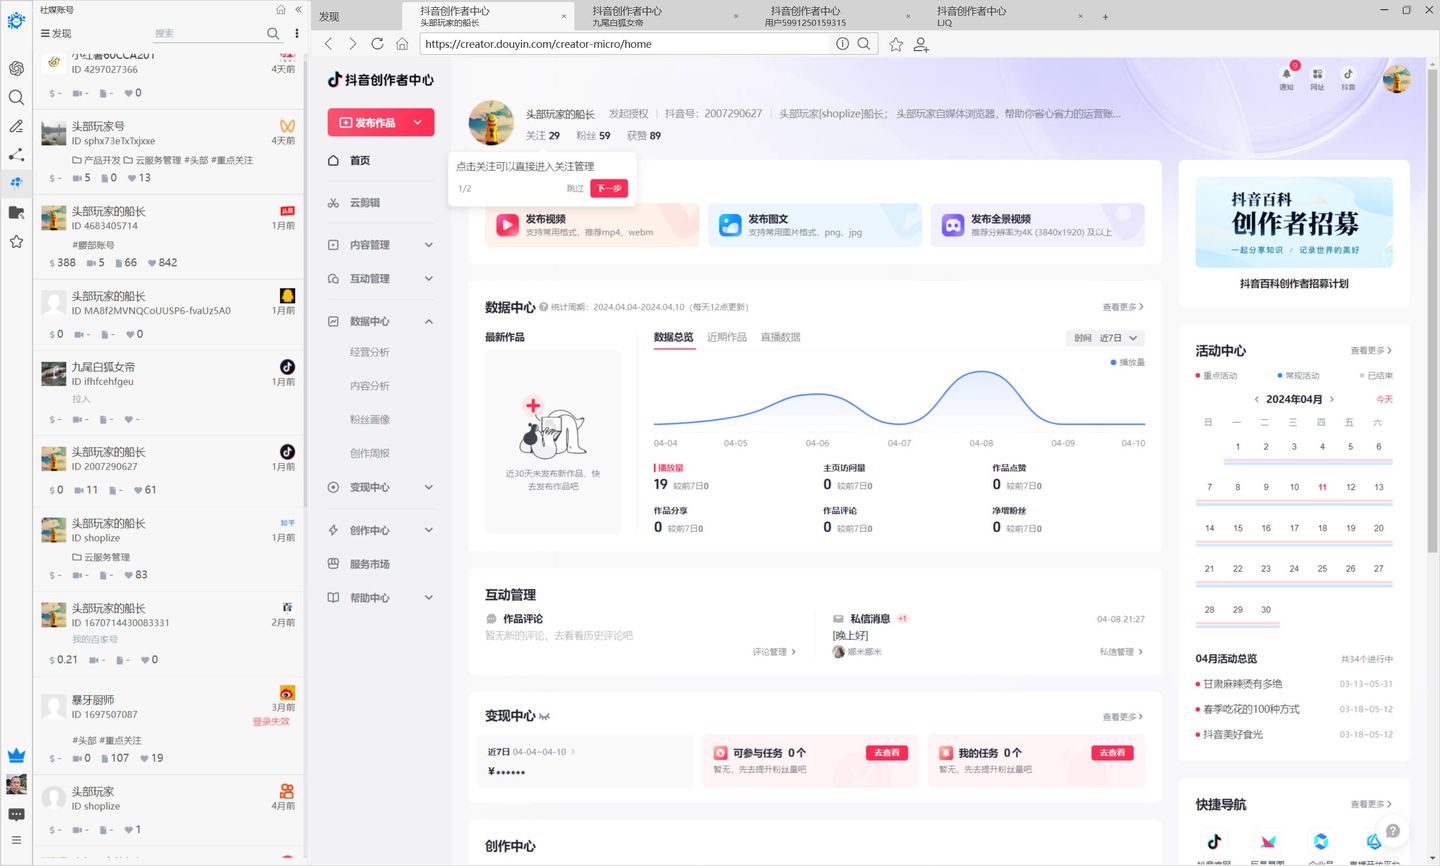Open the three-dot menu in account panel
The height and width of the screenshot is (866, 1440).
click(296, 33)
